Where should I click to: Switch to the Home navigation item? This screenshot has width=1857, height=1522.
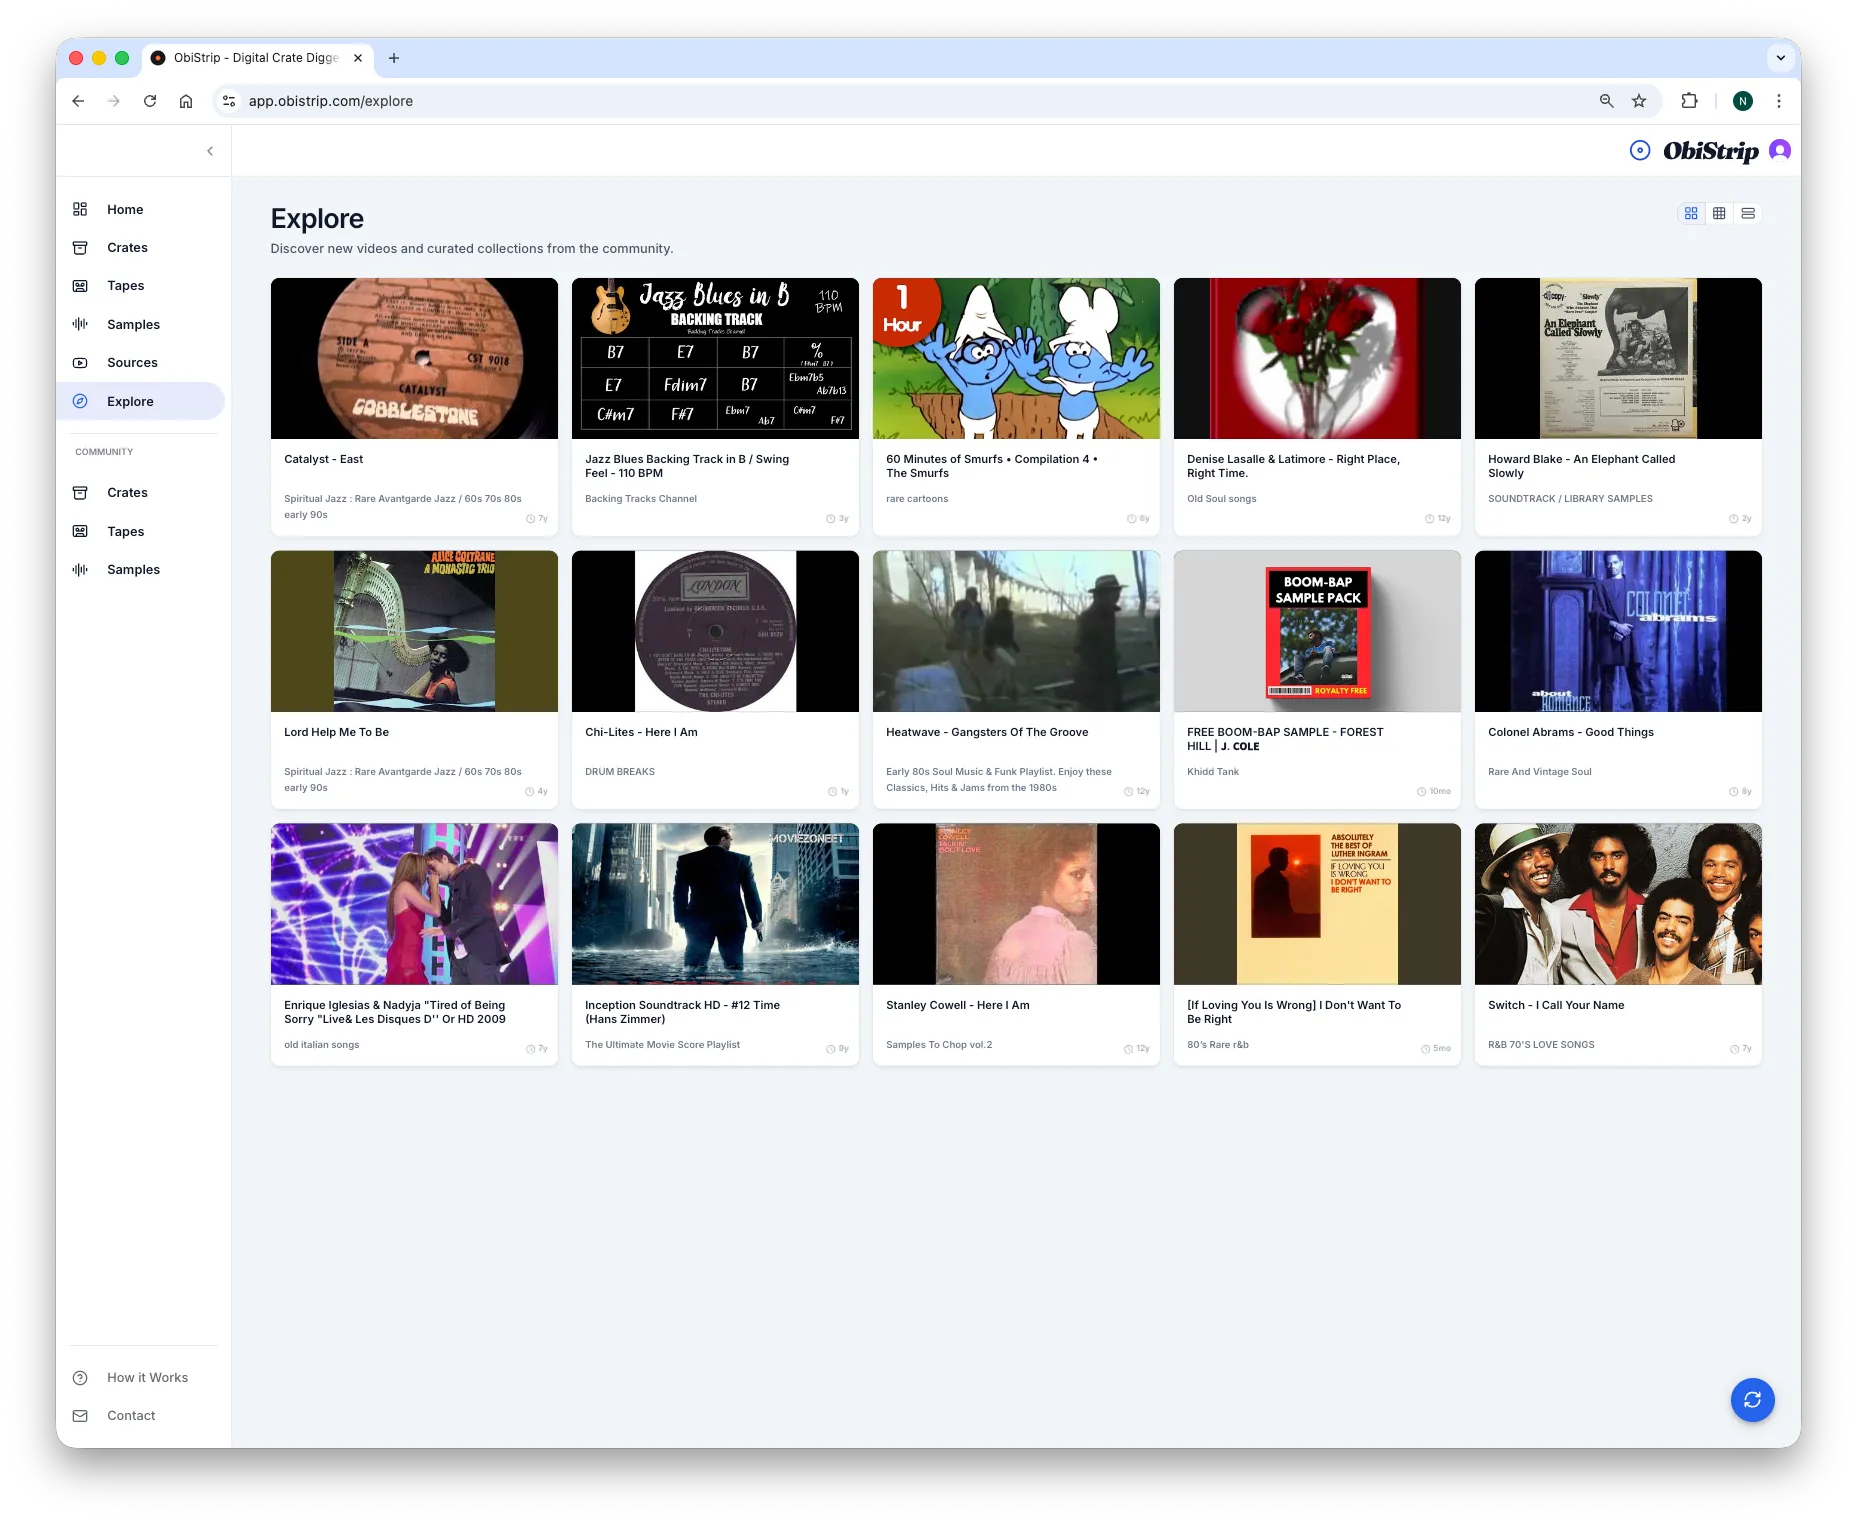[x=125, y=209]
